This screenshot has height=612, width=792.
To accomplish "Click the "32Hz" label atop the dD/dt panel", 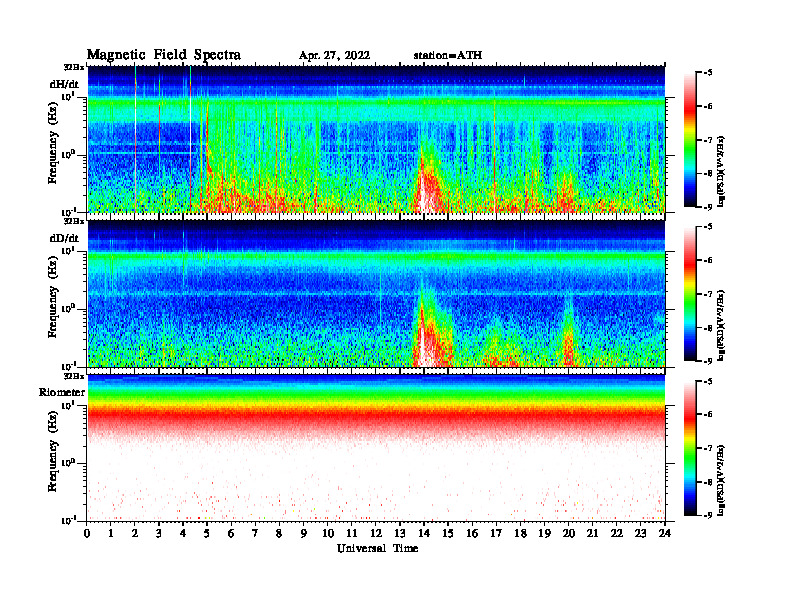I will pyautogui.click(x=74, y=221).
